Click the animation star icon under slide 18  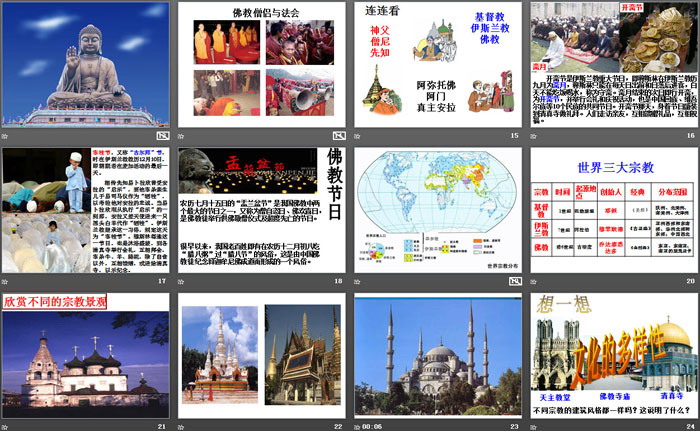[184, 281]
